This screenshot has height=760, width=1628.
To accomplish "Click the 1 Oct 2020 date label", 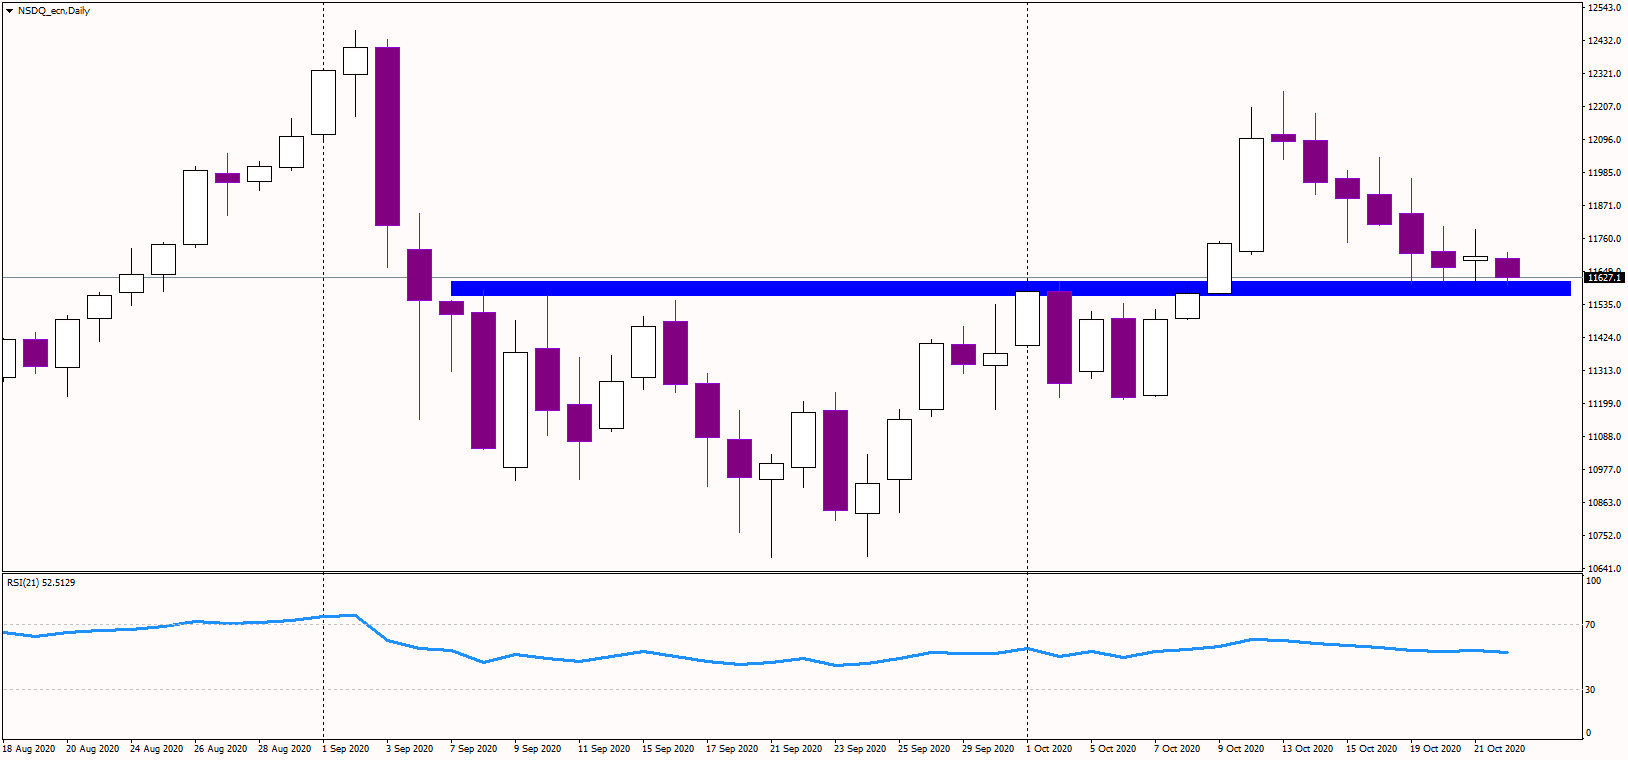I will tap(1050, 749).
